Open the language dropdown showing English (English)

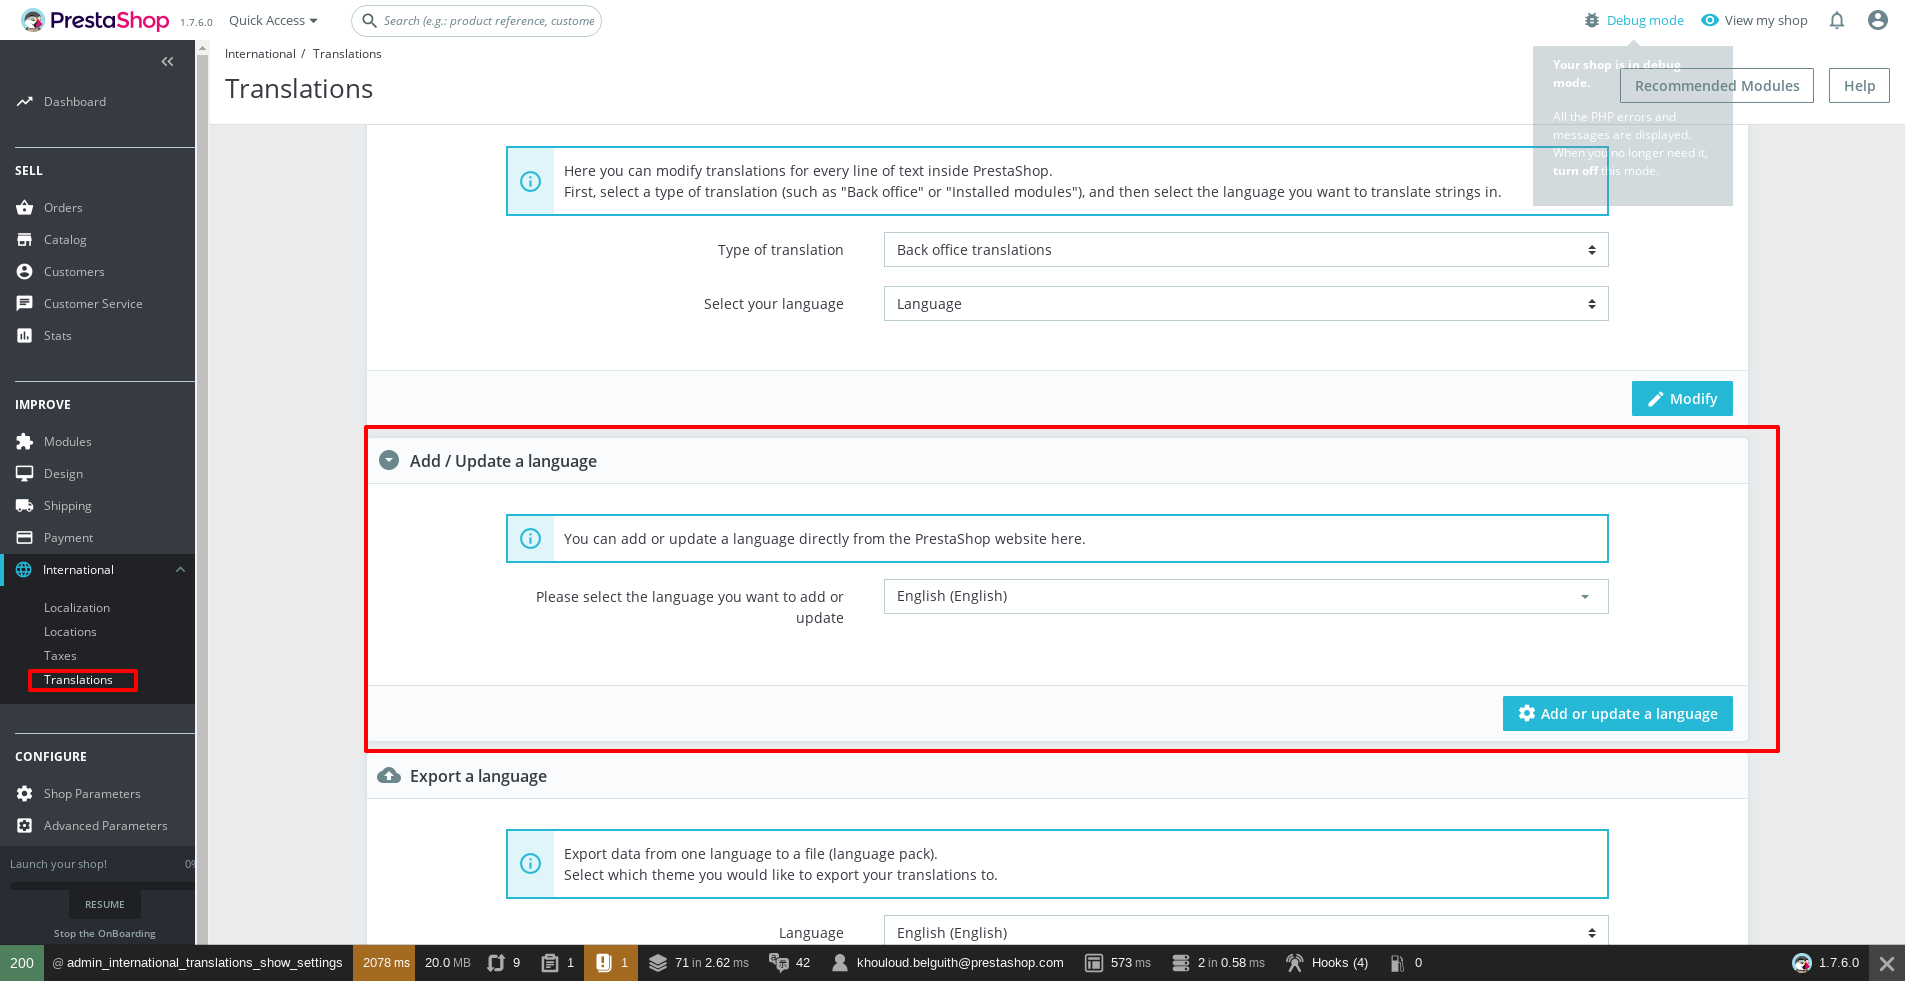click(x=1245, y=596)
